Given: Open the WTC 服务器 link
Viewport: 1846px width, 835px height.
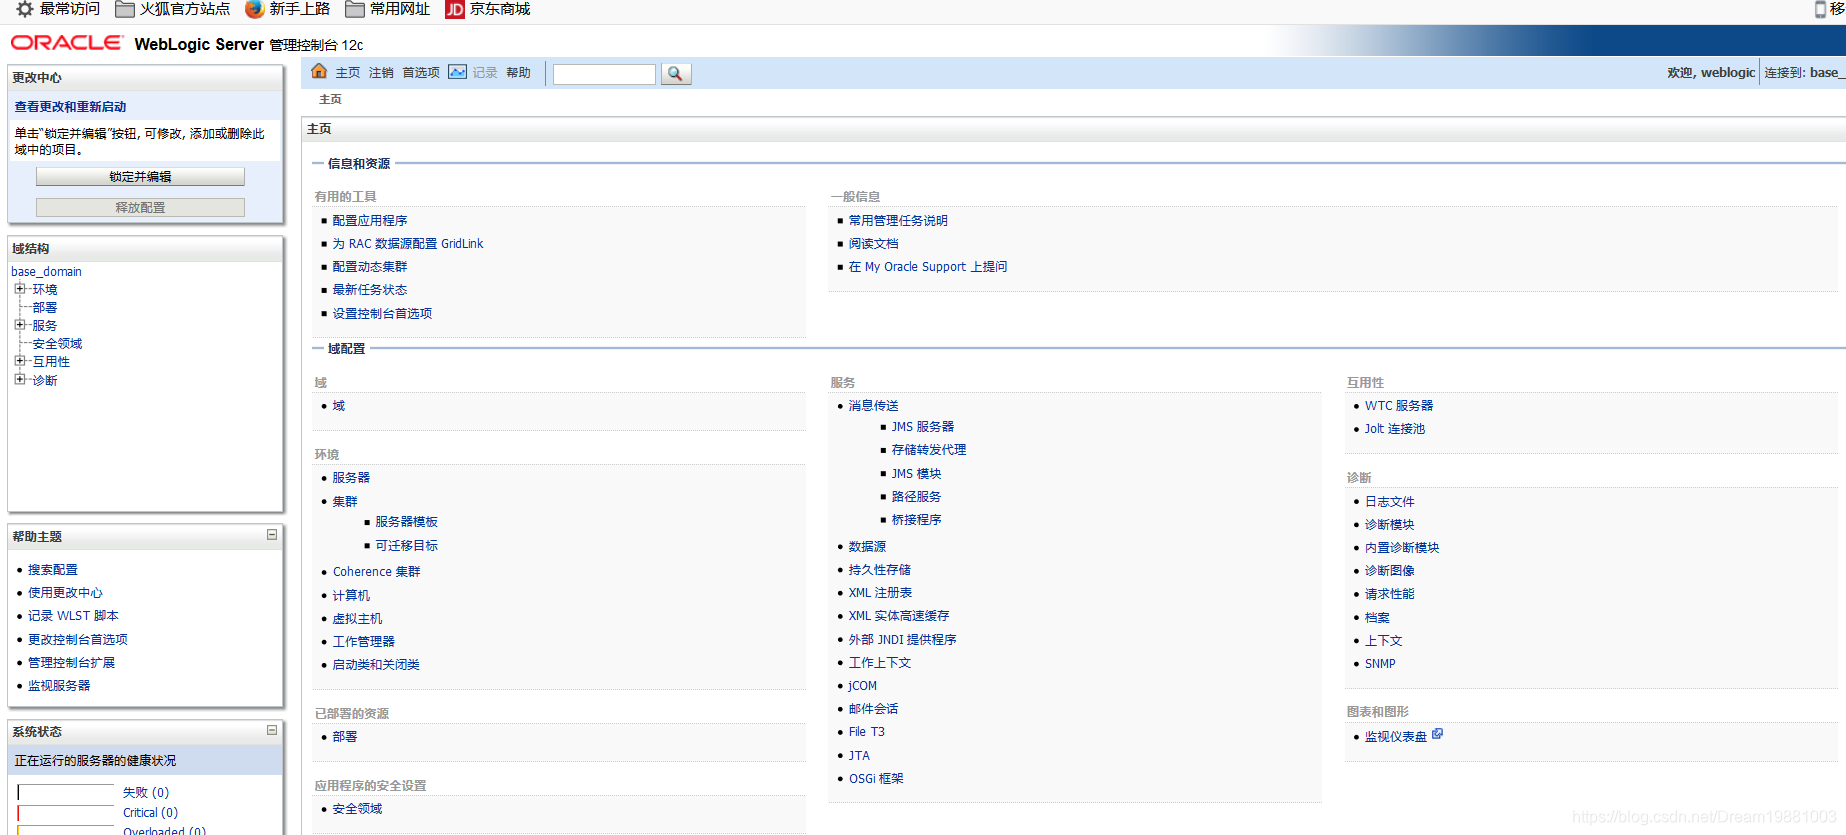Looking at the screenshot, I should pos(1399,405).
